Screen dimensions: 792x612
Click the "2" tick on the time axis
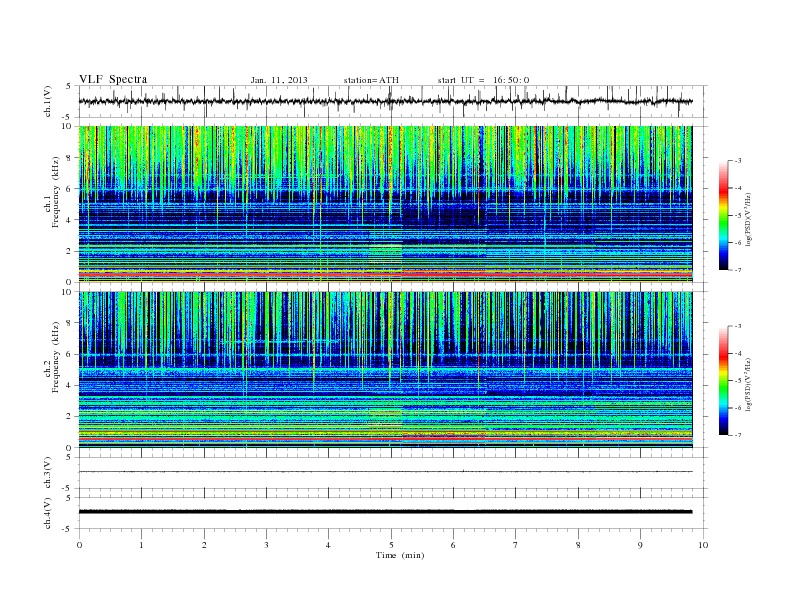204,545
